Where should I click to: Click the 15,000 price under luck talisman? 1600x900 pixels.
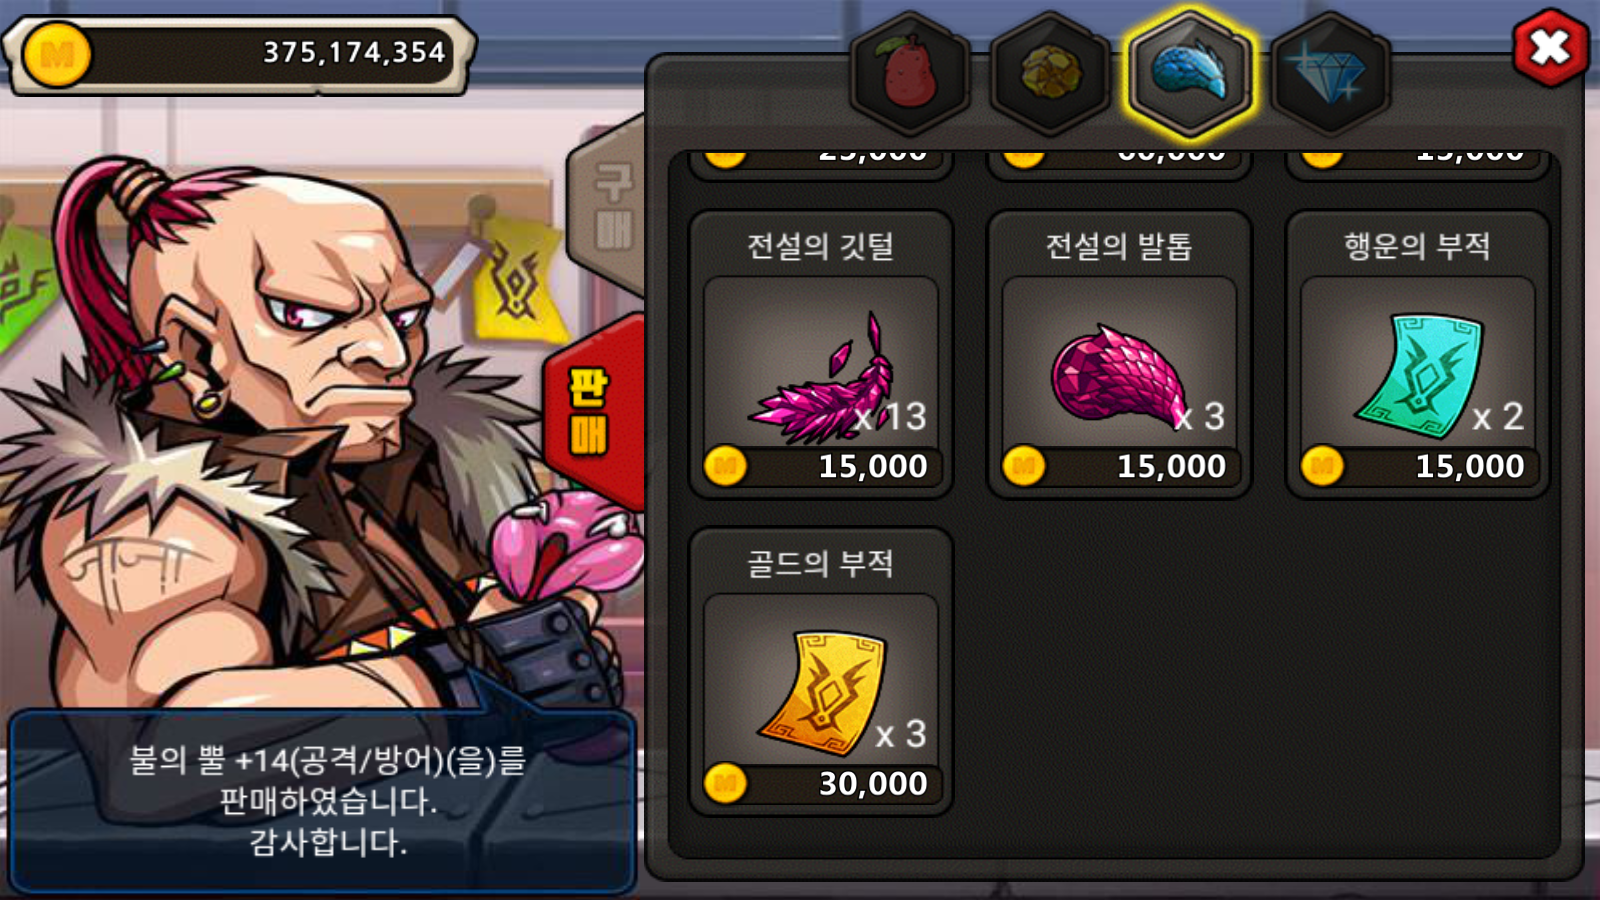point(1469,466)
